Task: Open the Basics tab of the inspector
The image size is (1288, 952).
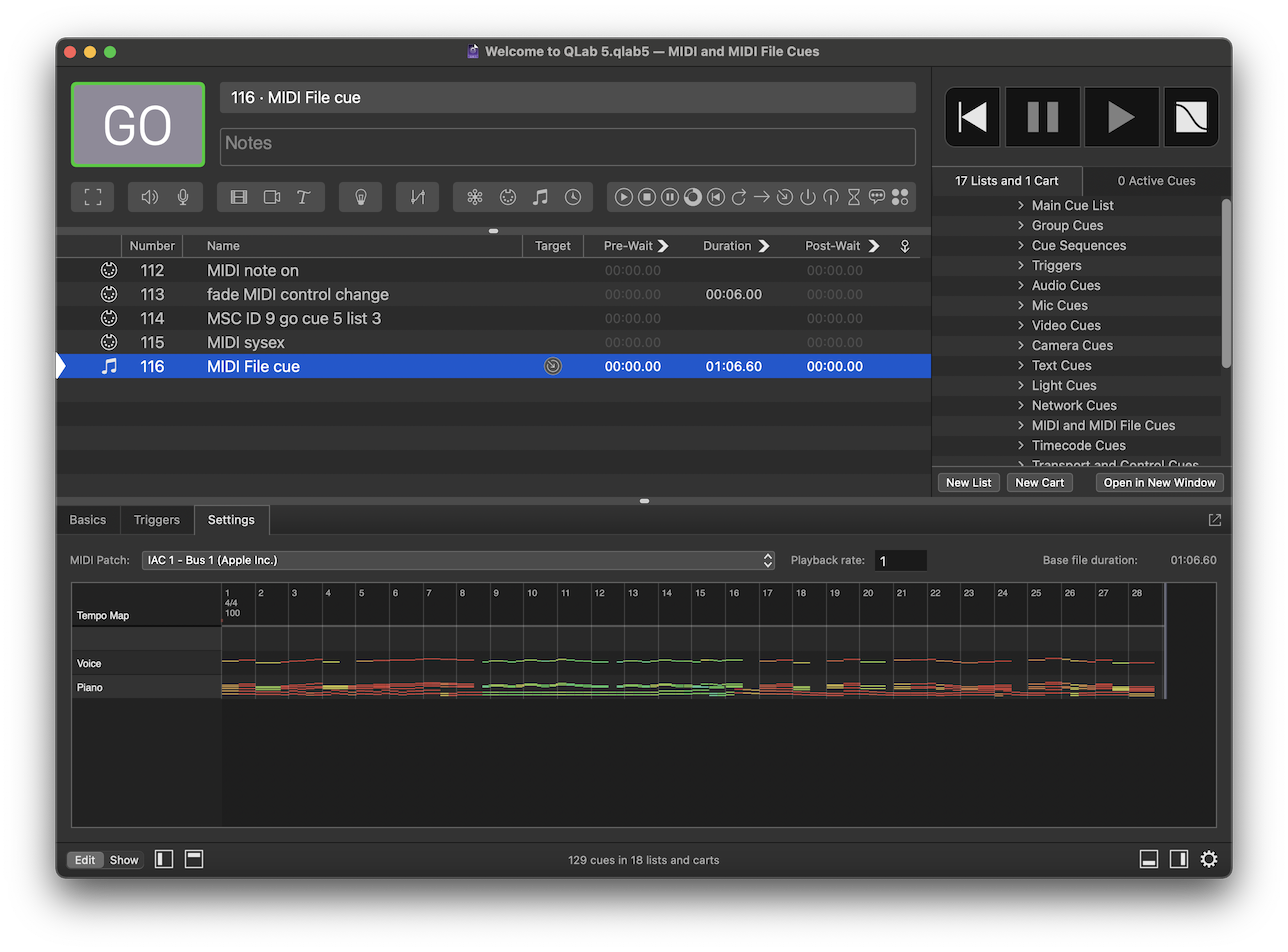Action: tap(88, 519)
